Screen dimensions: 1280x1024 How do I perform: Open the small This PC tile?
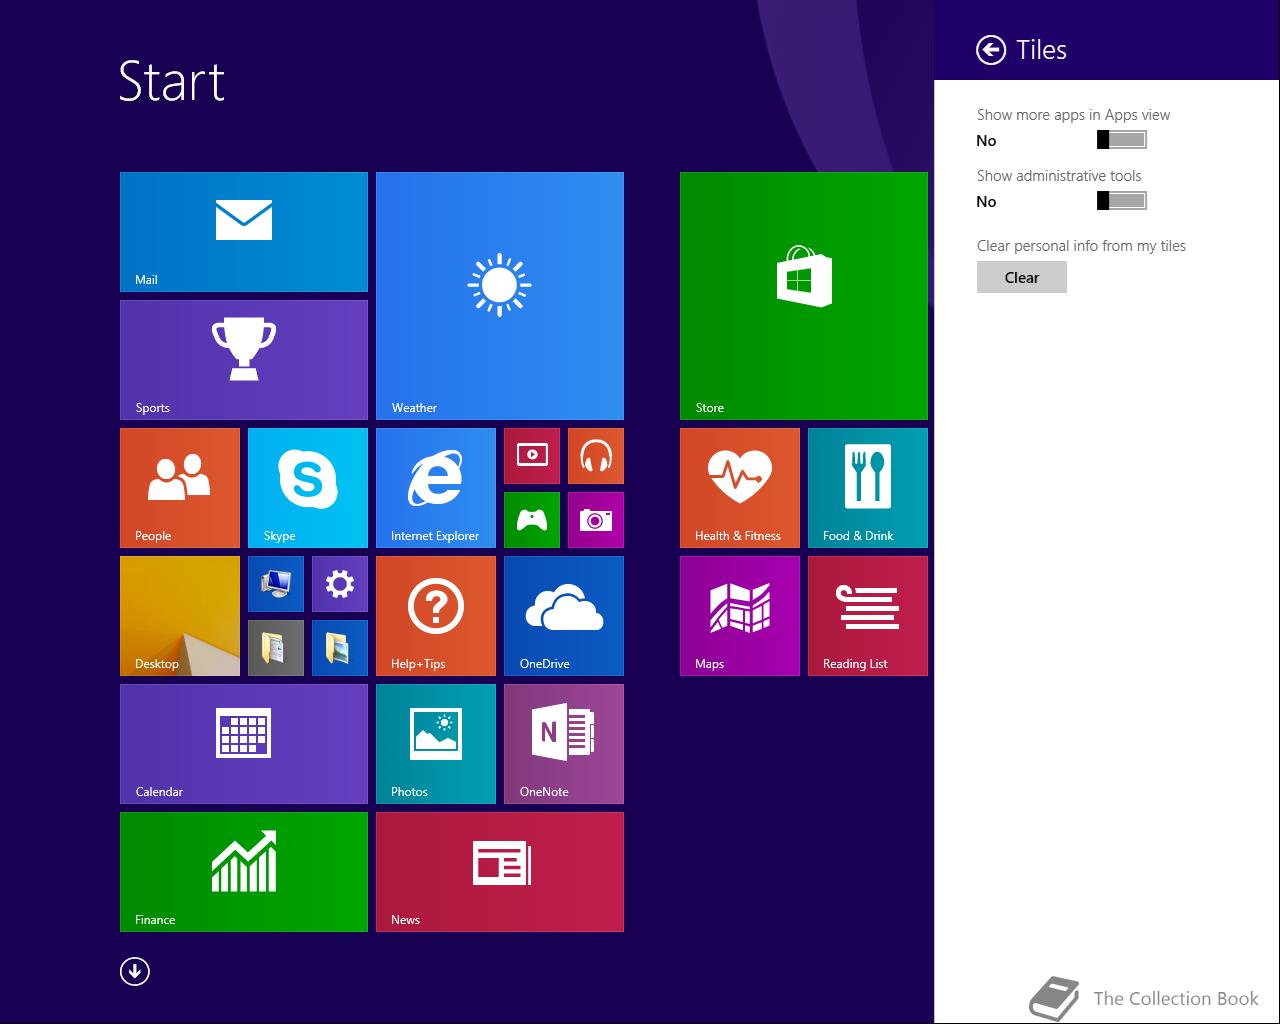click(276, 584)
